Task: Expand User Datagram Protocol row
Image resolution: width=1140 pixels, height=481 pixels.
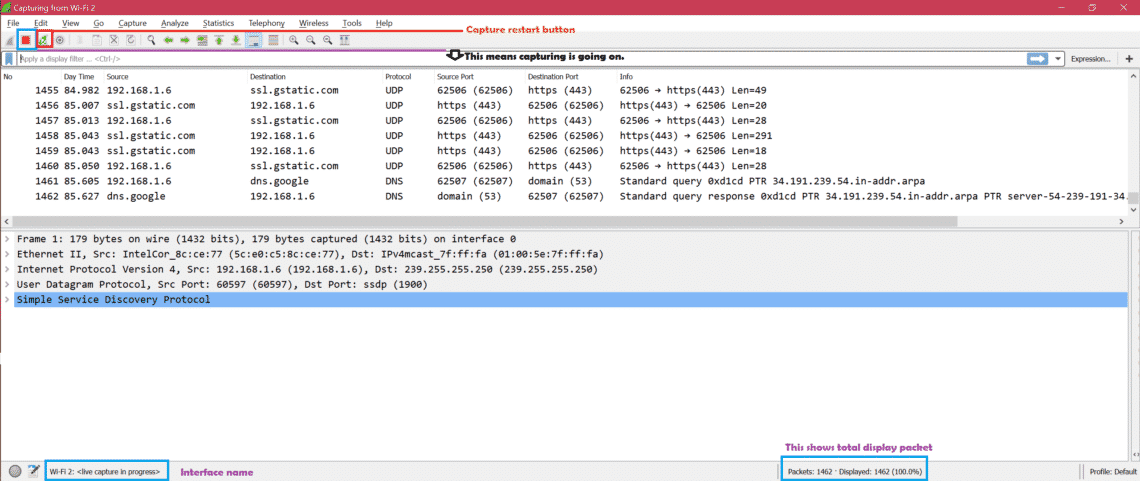Action: [6, 284]
